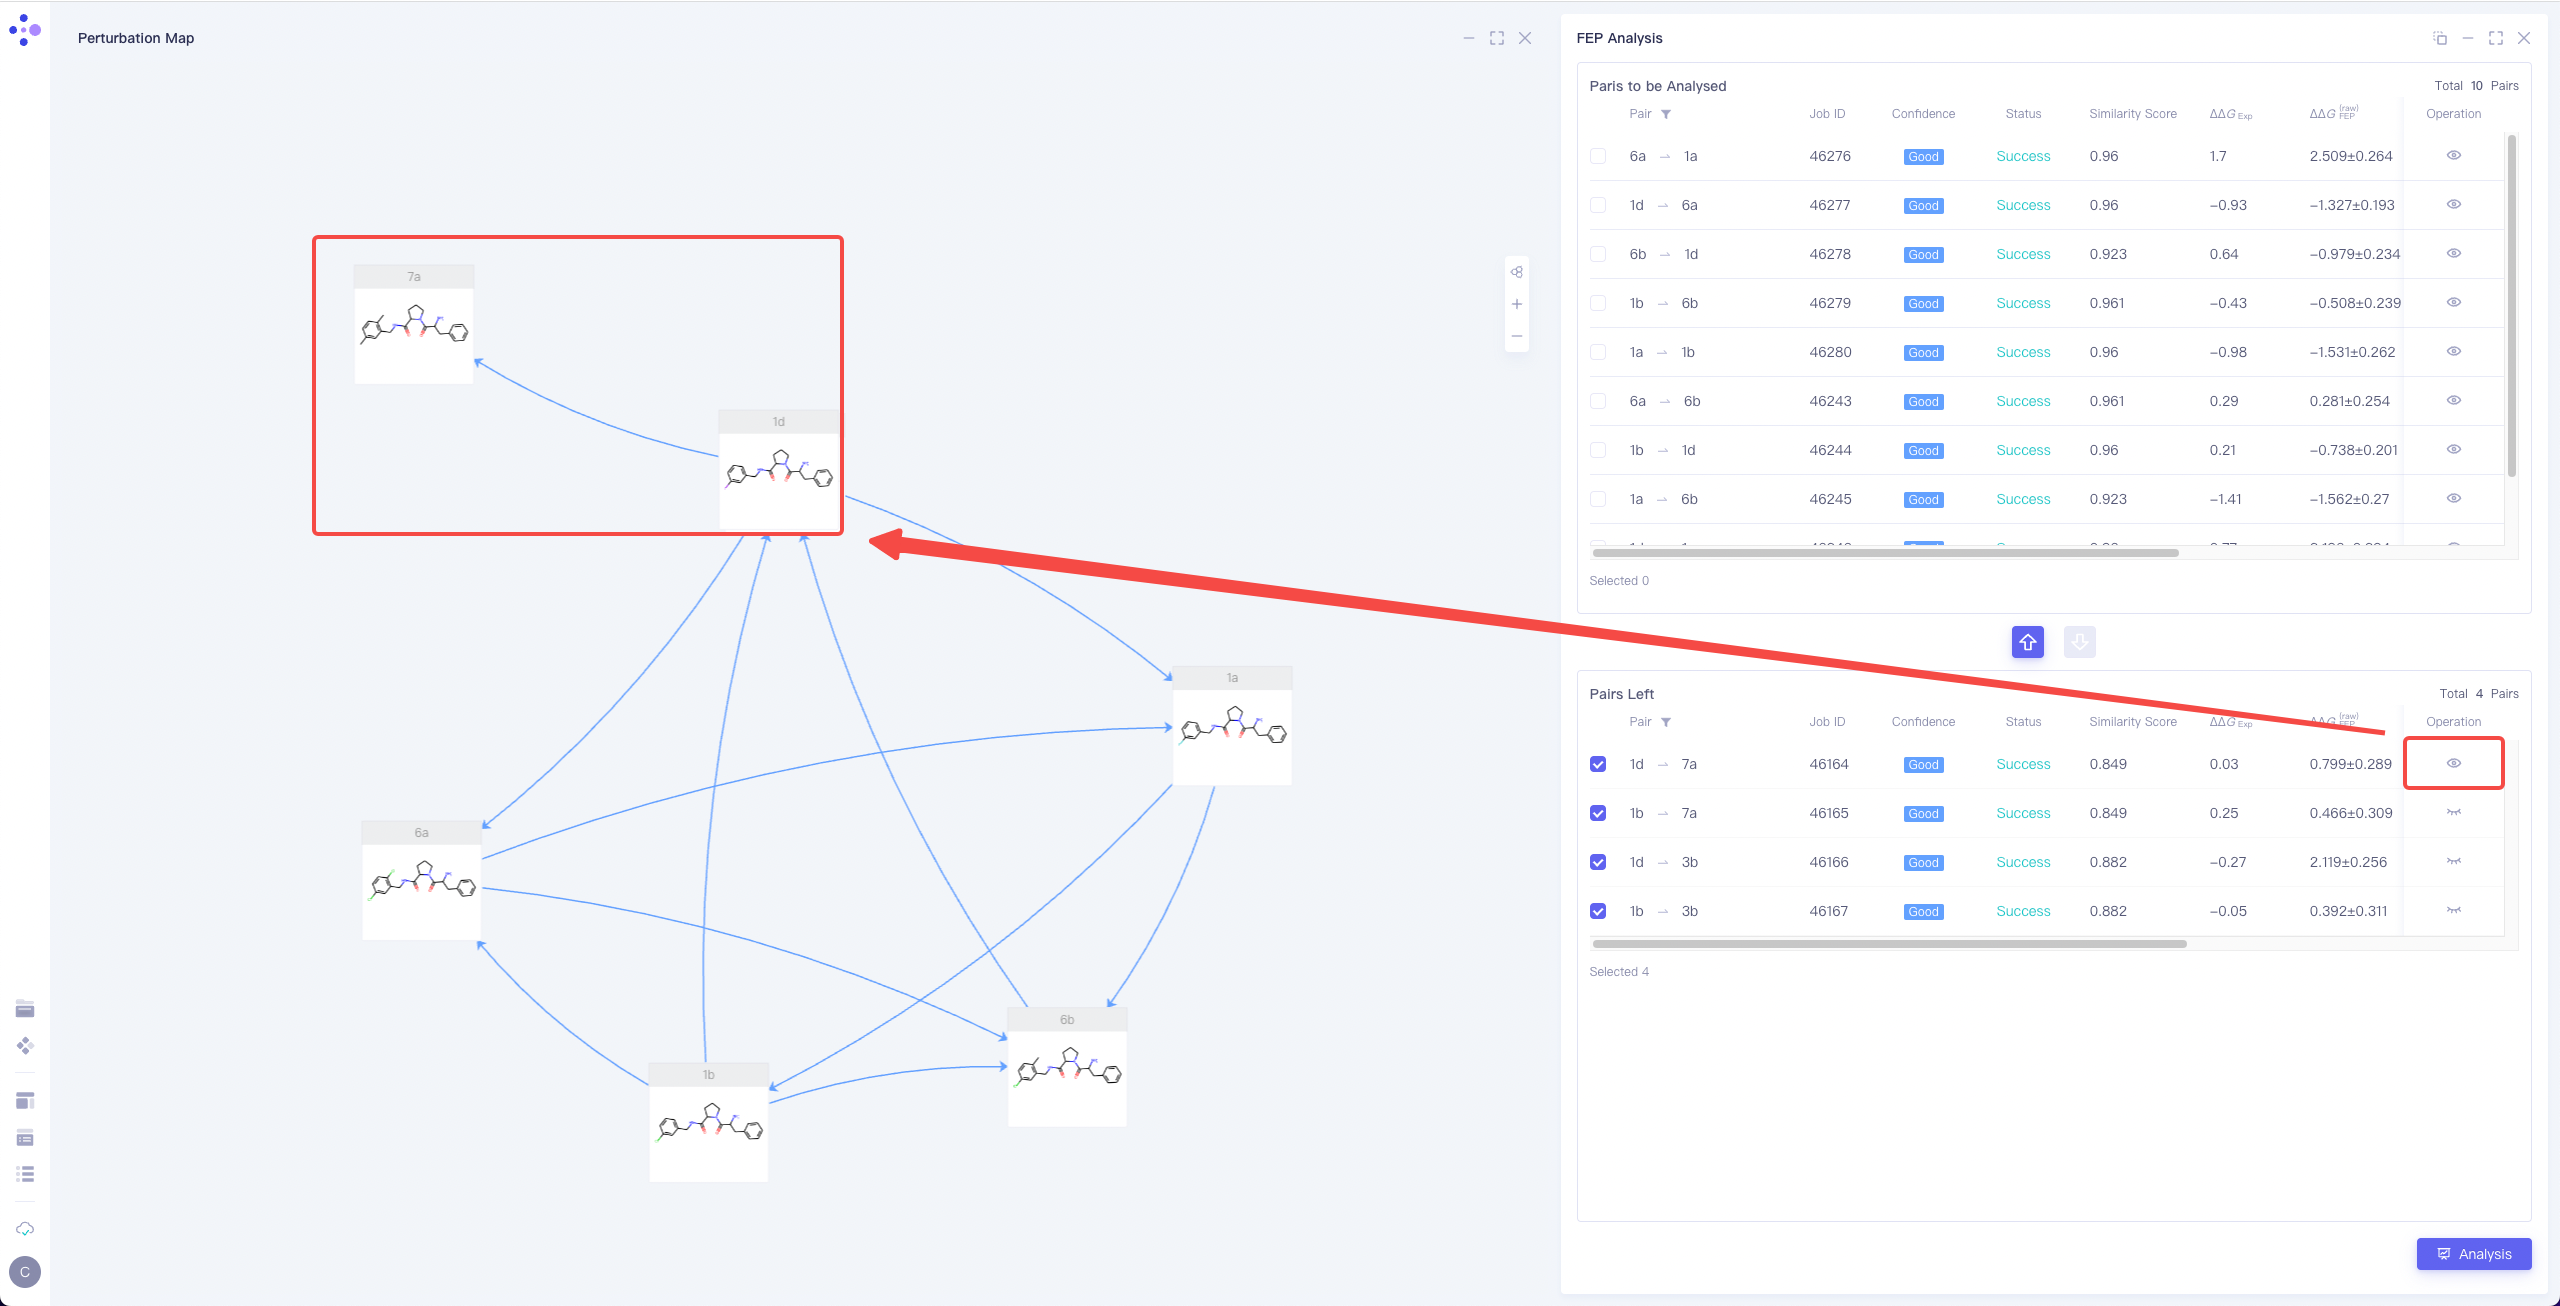Open the bulleted list icon in sidebar
The width and height of the screenshot is (2560, 1306).
25,1174
